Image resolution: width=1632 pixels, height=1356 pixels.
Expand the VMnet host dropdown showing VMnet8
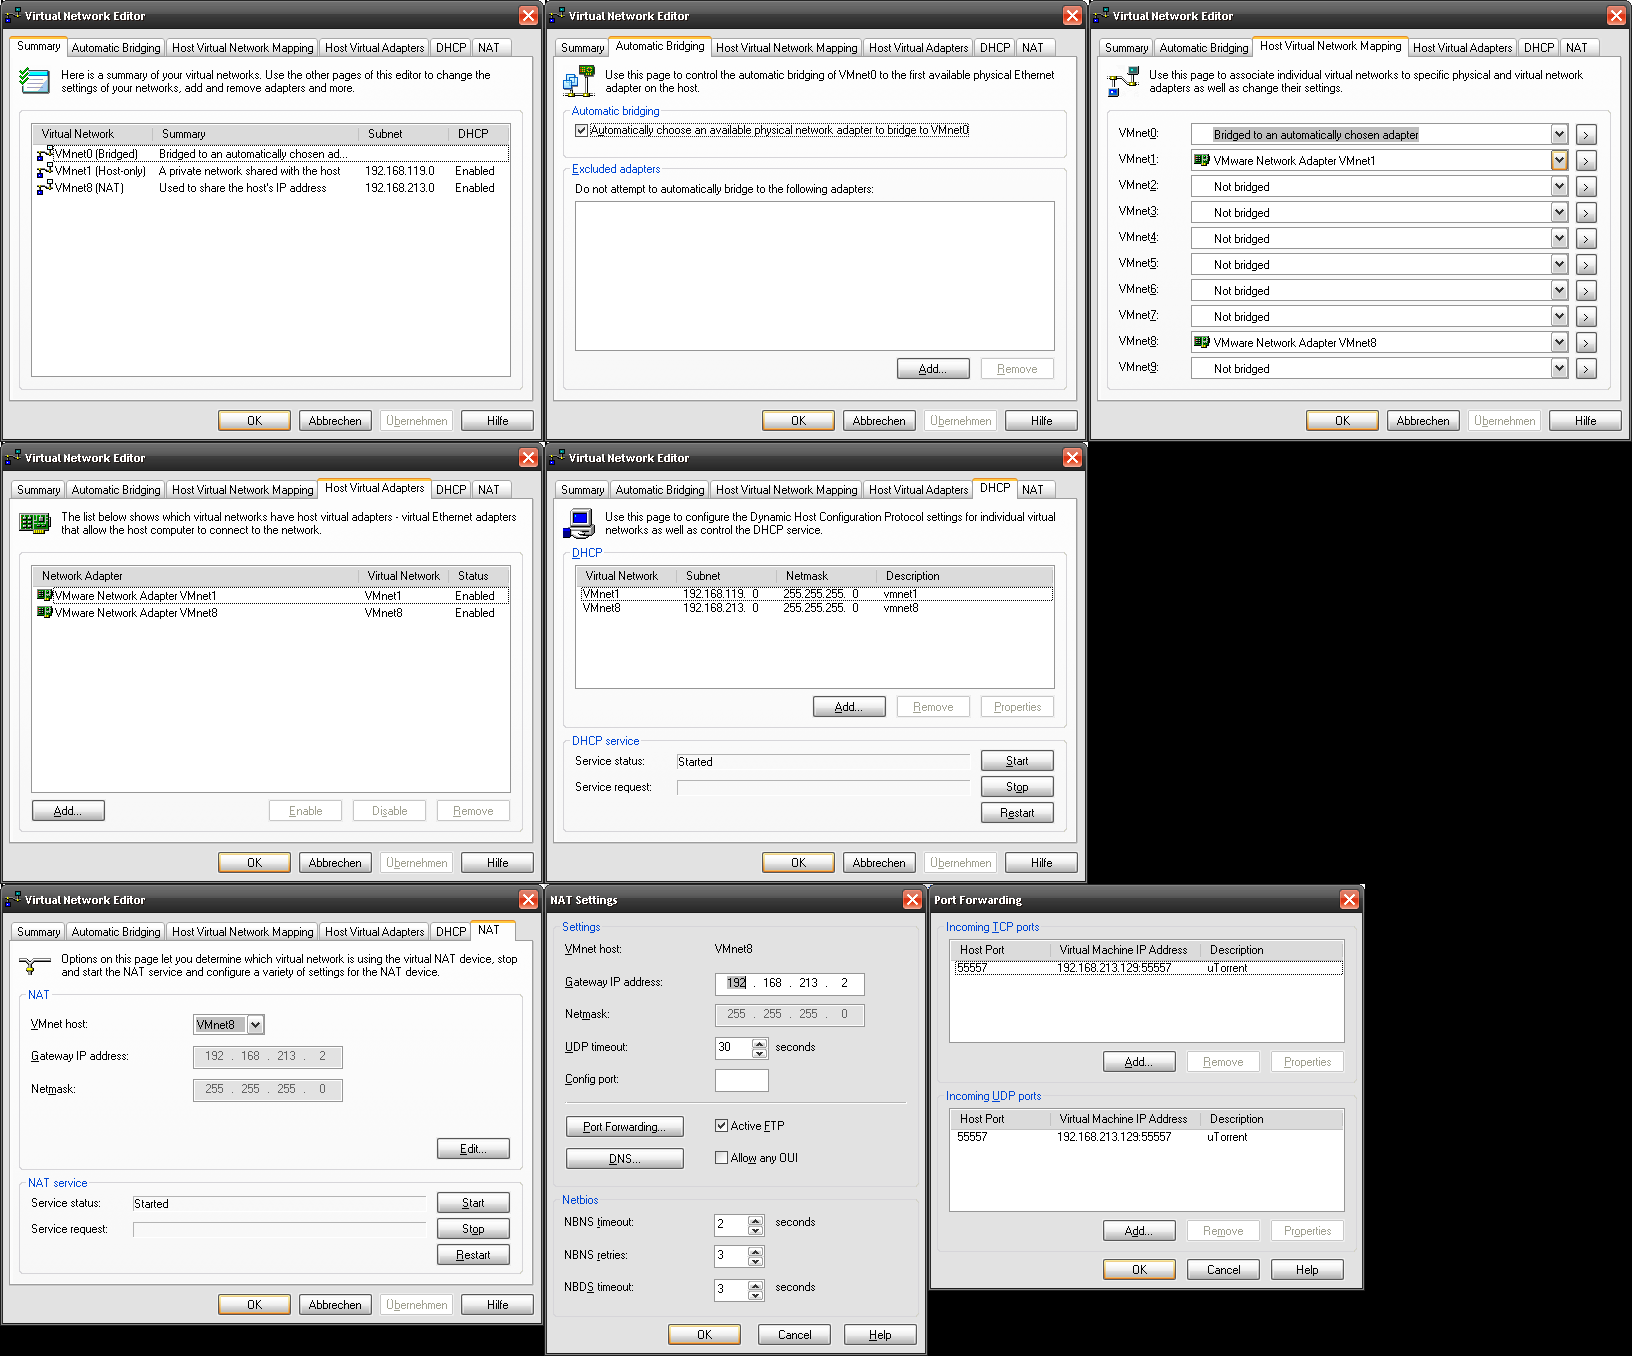coord(256,1025)
